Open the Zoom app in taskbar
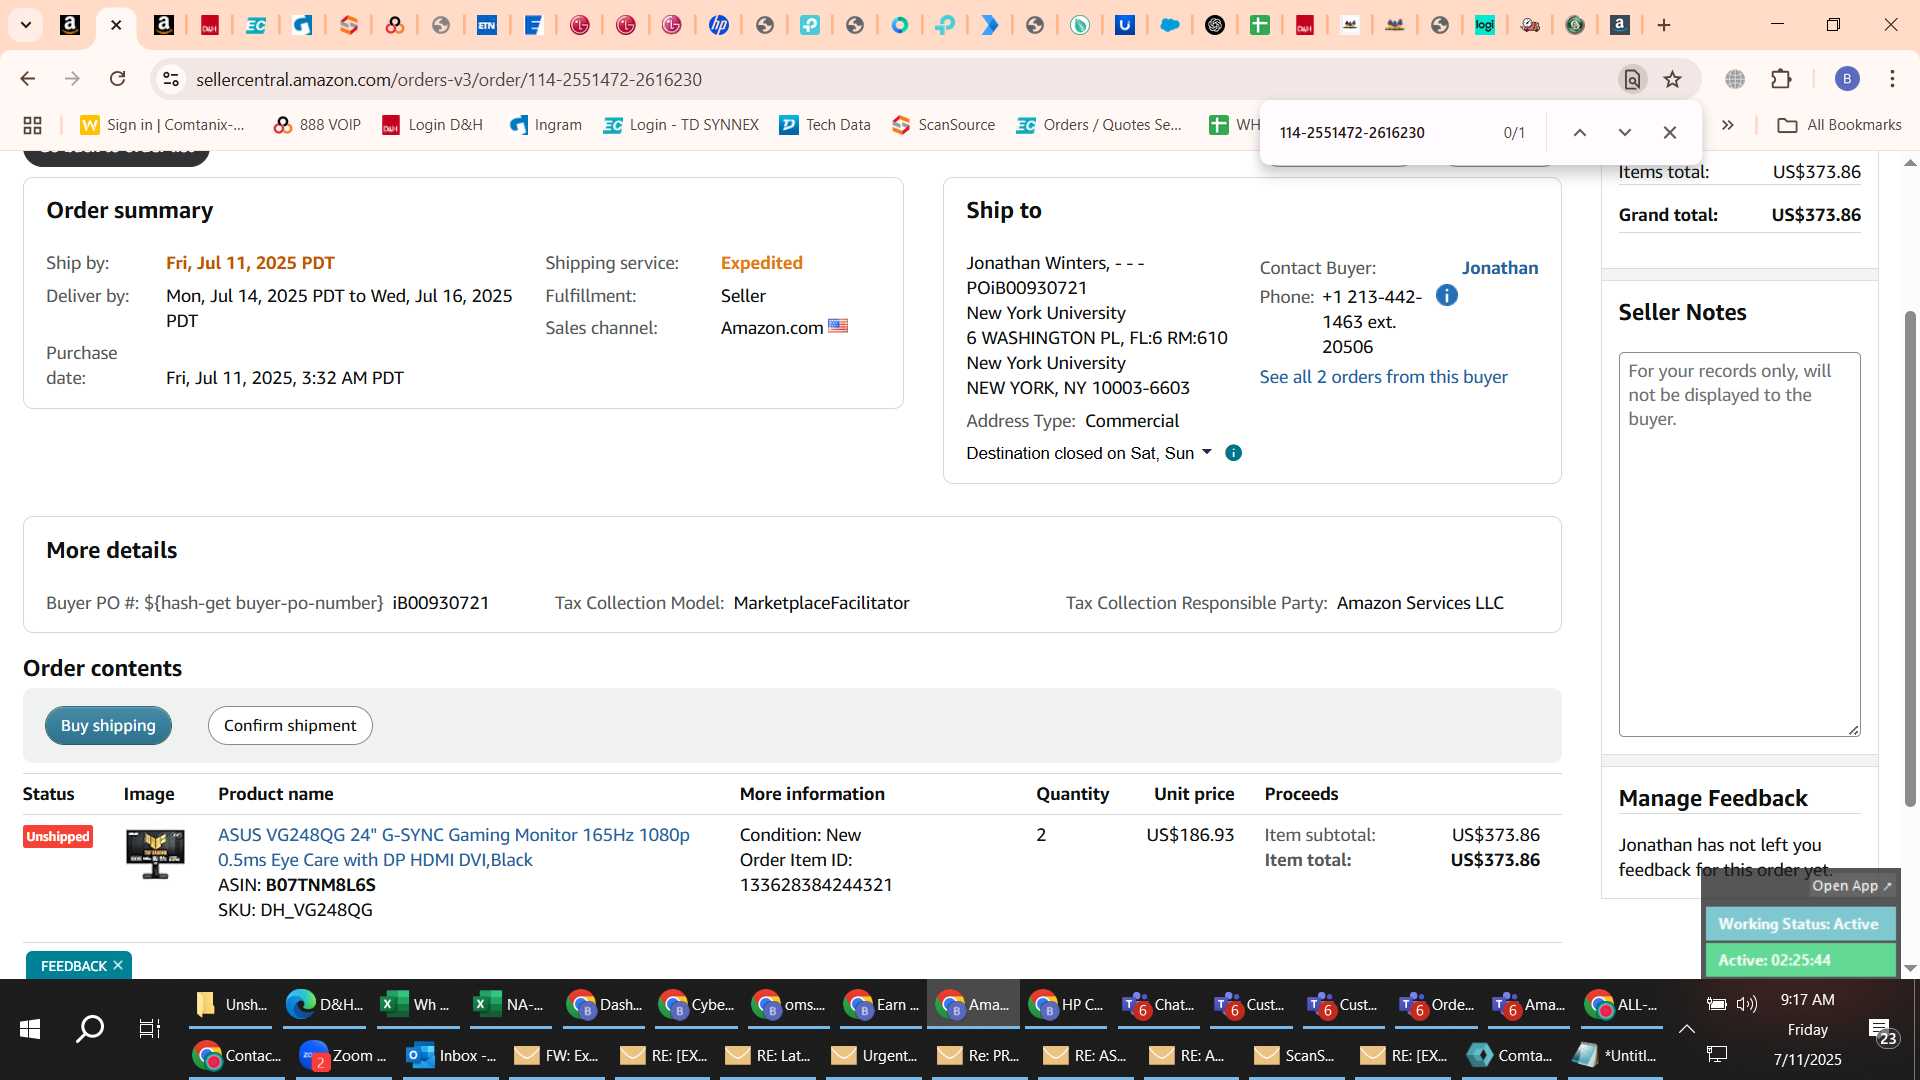 pos(345,1055)
